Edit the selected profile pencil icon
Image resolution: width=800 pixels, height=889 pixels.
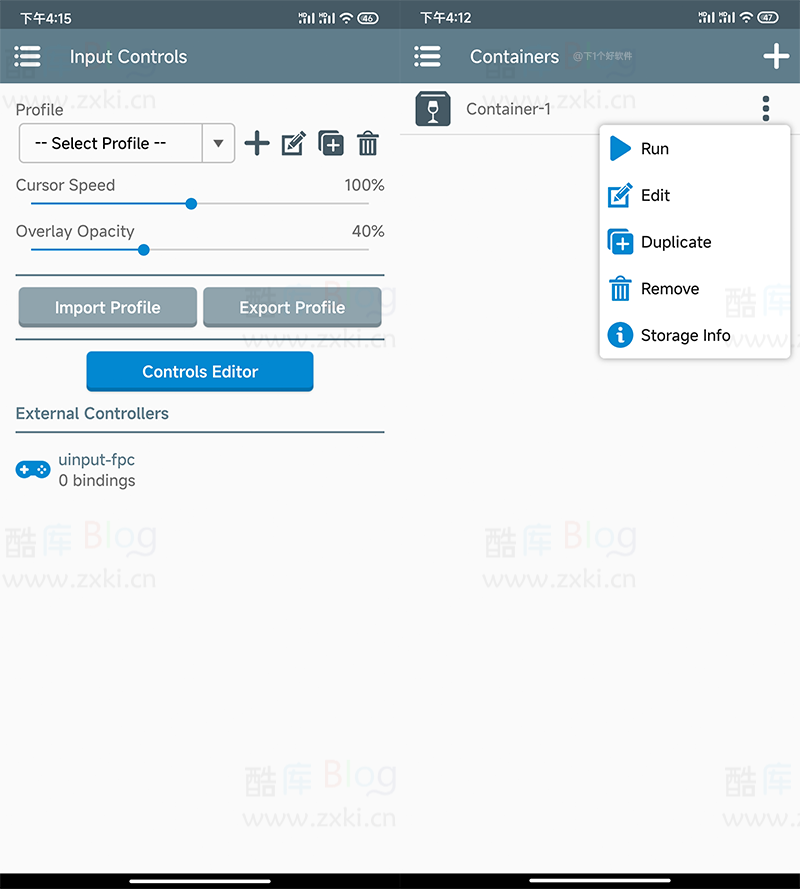coord(294,143)
